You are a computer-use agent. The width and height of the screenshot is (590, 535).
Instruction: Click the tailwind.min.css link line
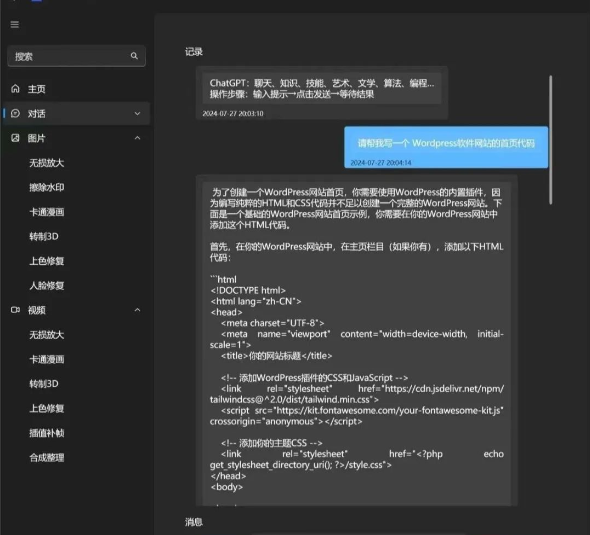tap(294, 400)
